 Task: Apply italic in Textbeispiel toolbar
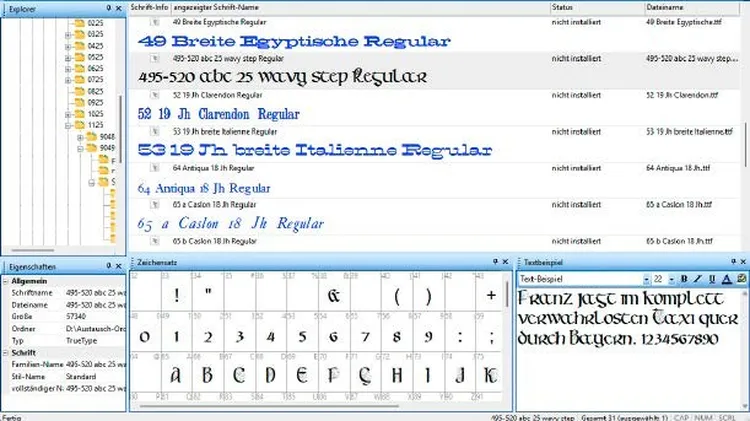coord(699,277)
